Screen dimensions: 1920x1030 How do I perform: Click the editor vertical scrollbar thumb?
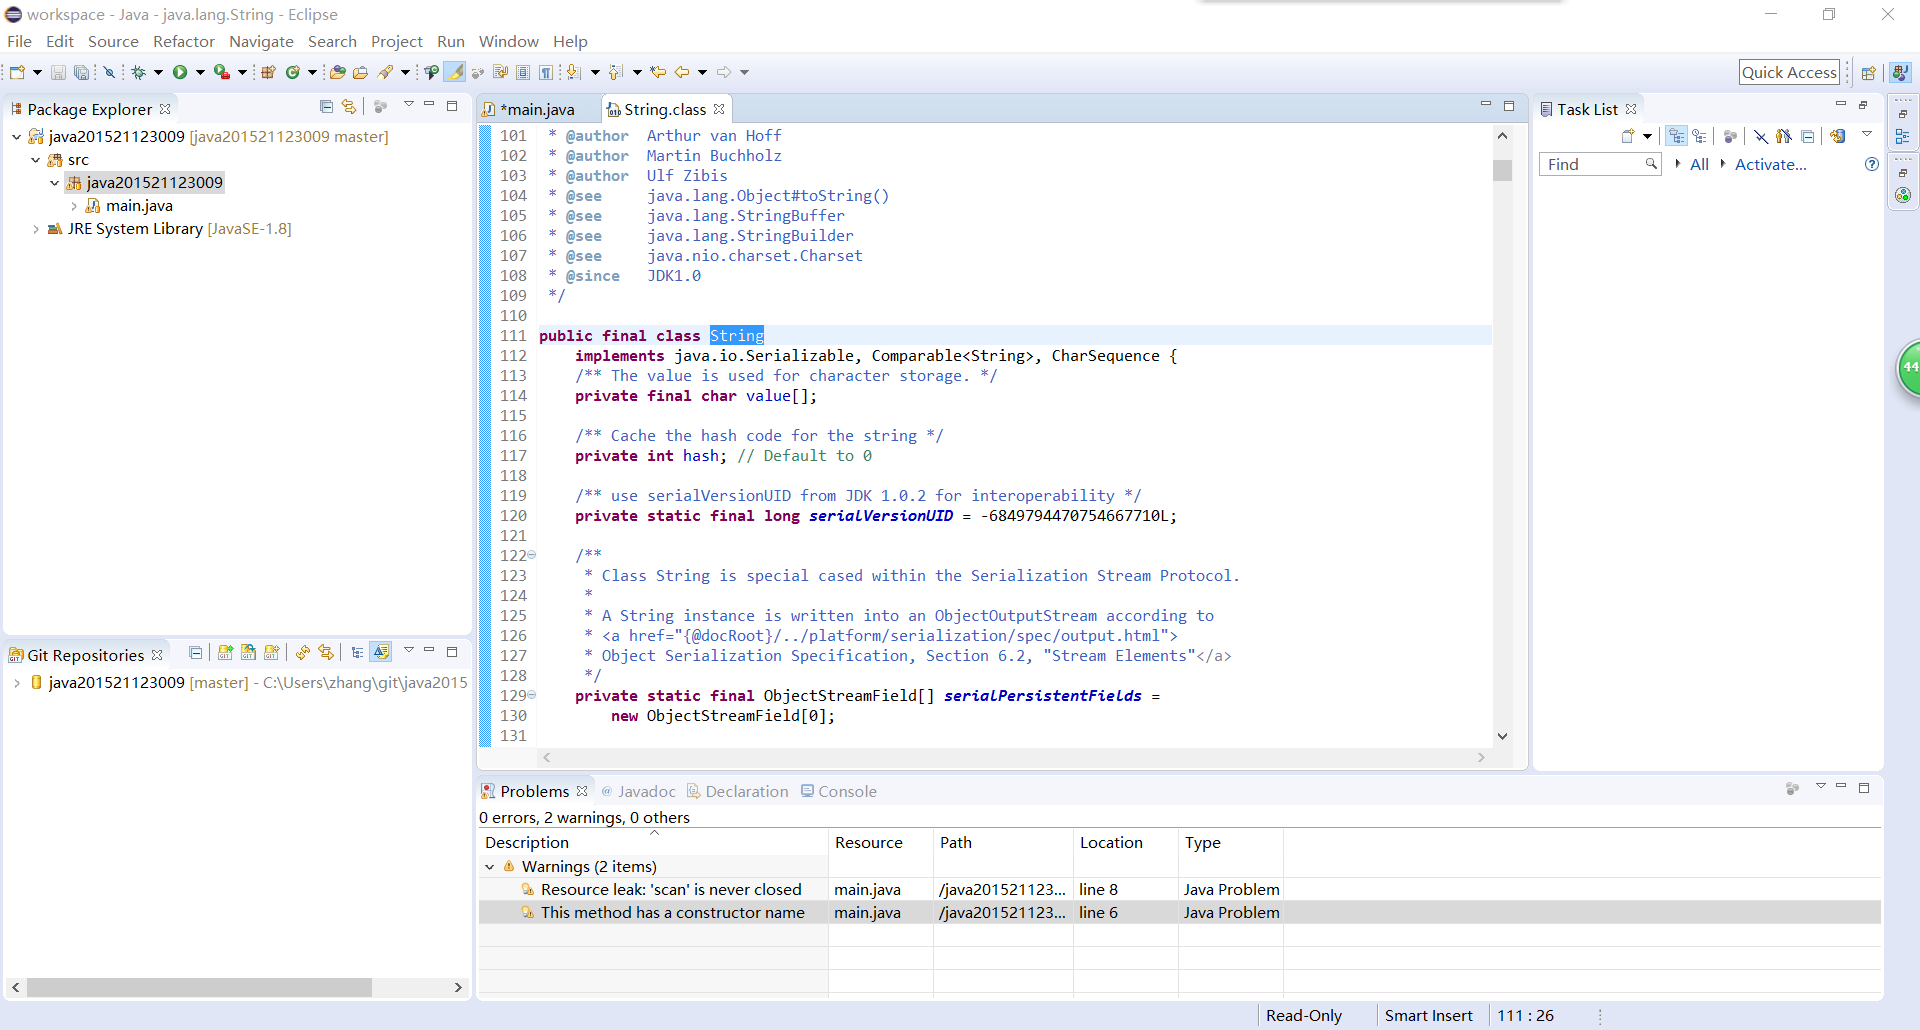point(1502,170)
